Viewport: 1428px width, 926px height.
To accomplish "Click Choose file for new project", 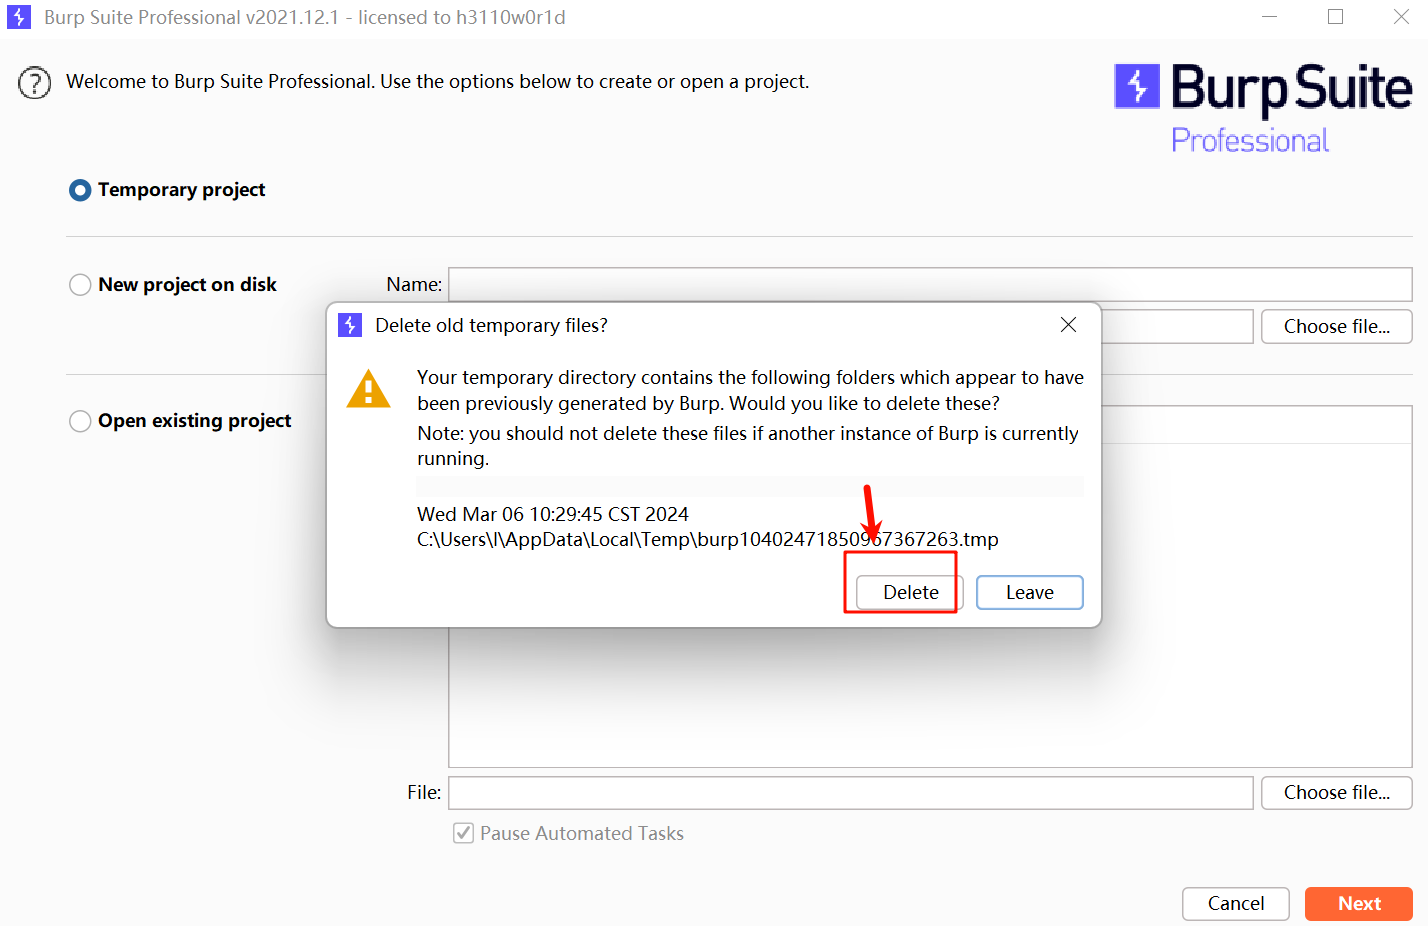I will pyautogui.click(x=1336, y=326).
